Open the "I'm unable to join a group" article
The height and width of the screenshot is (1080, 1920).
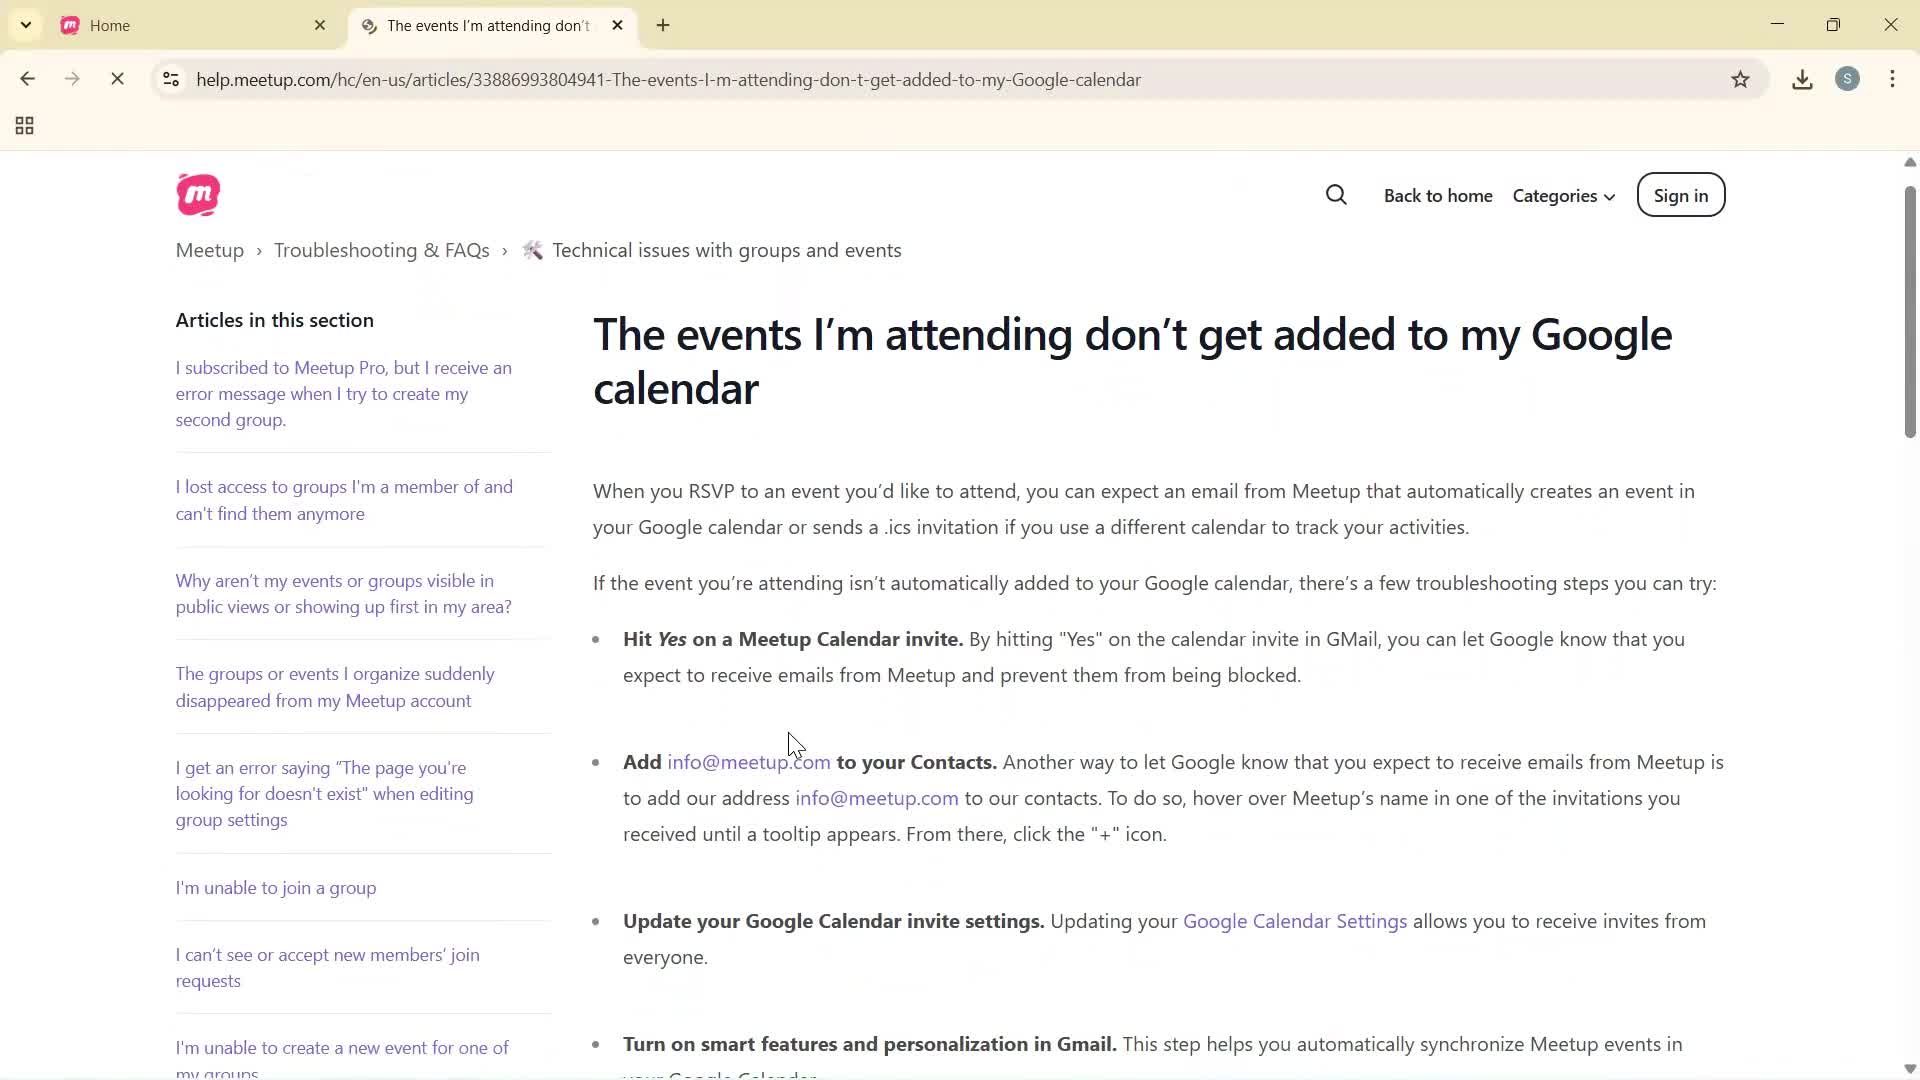point(276,887)
